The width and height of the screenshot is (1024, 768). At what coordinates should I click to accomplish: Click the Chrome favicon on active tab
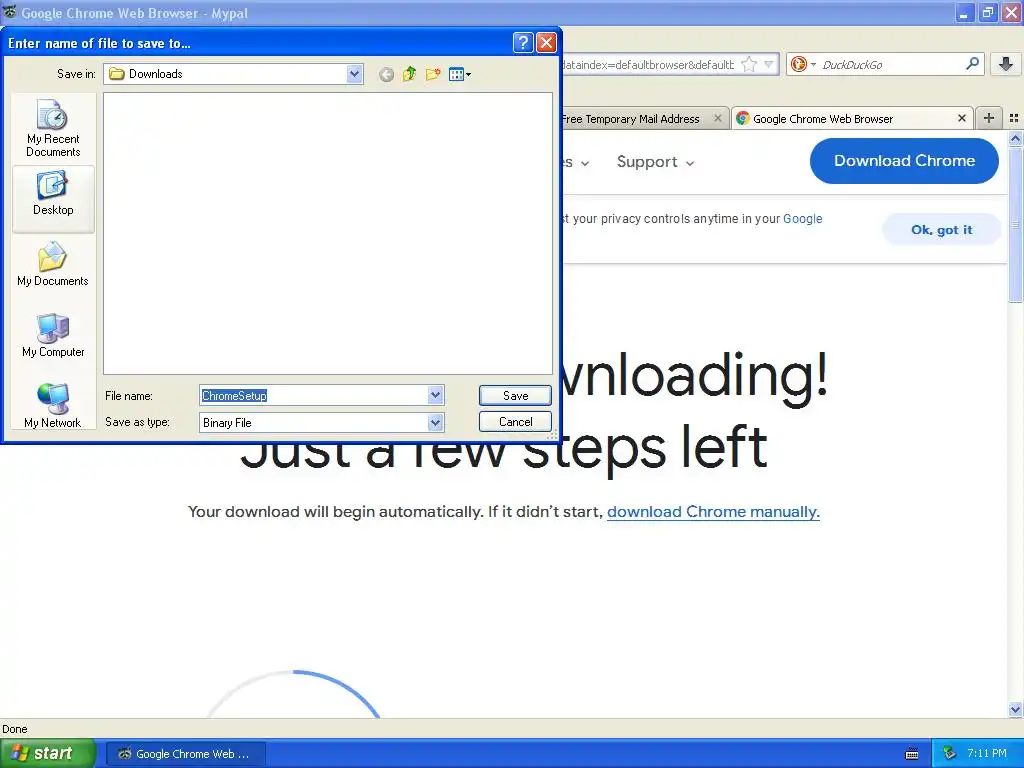(743, 118)
